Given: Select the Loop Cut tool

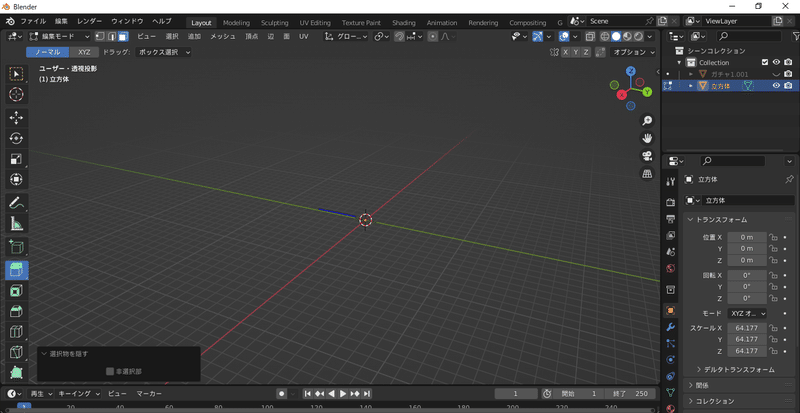Looking at the screenshot, I should click(16, 332).
